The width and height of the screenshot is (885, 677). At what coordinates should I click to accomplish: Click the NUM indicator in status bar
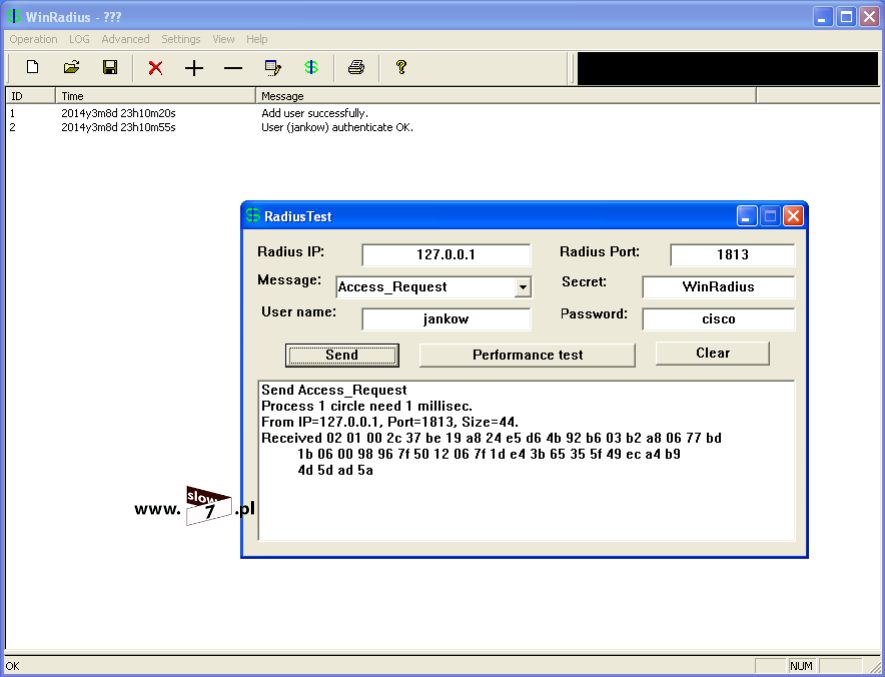tap(801, 666)
